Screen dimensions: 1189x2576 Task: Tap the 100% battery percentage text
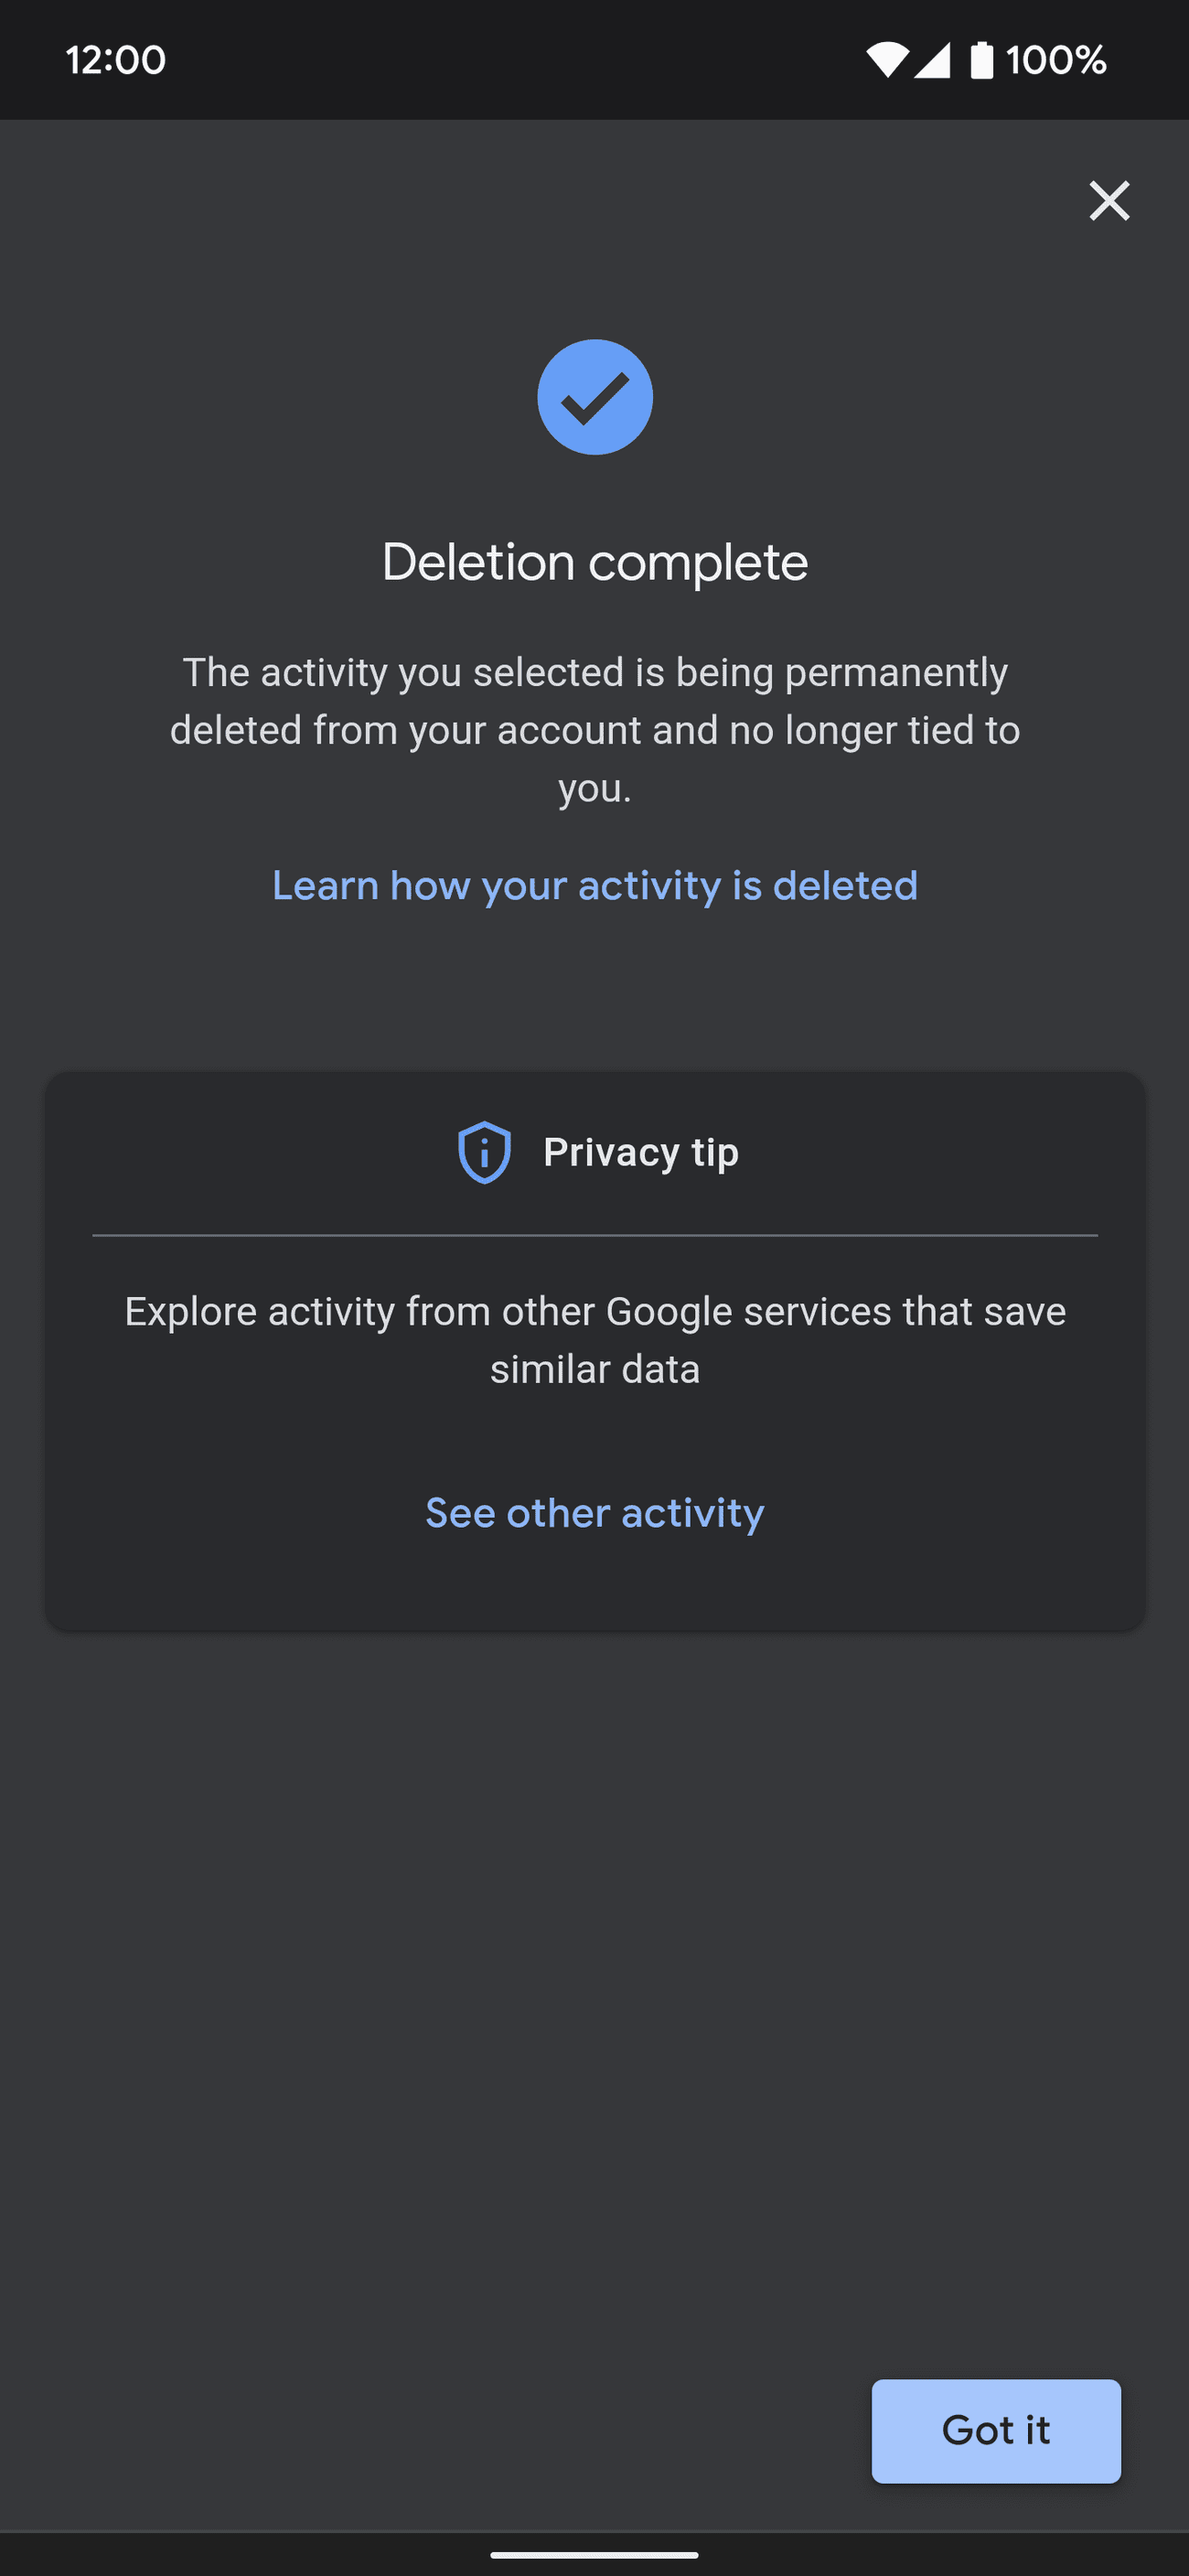click(x=1056, y=60)
